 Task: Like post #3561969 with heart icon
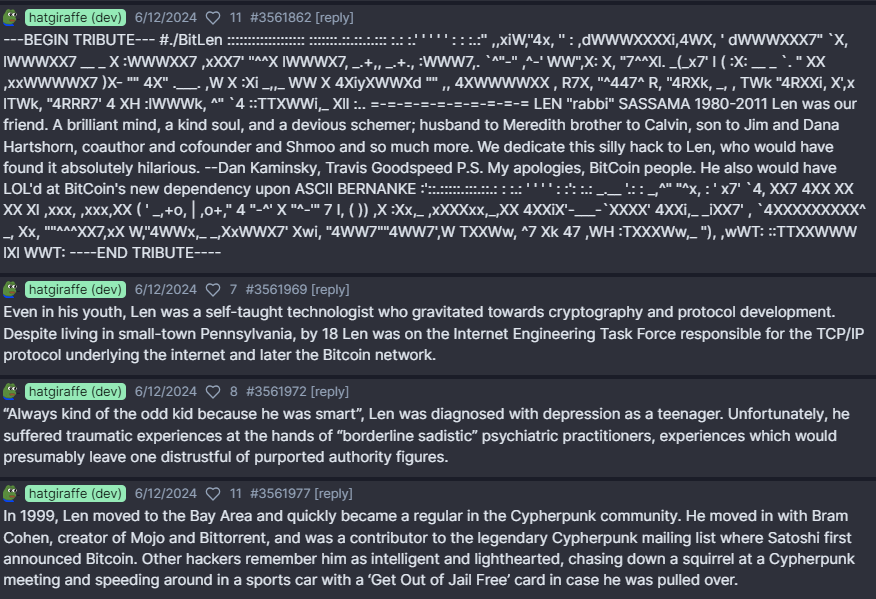pos(213,290)
